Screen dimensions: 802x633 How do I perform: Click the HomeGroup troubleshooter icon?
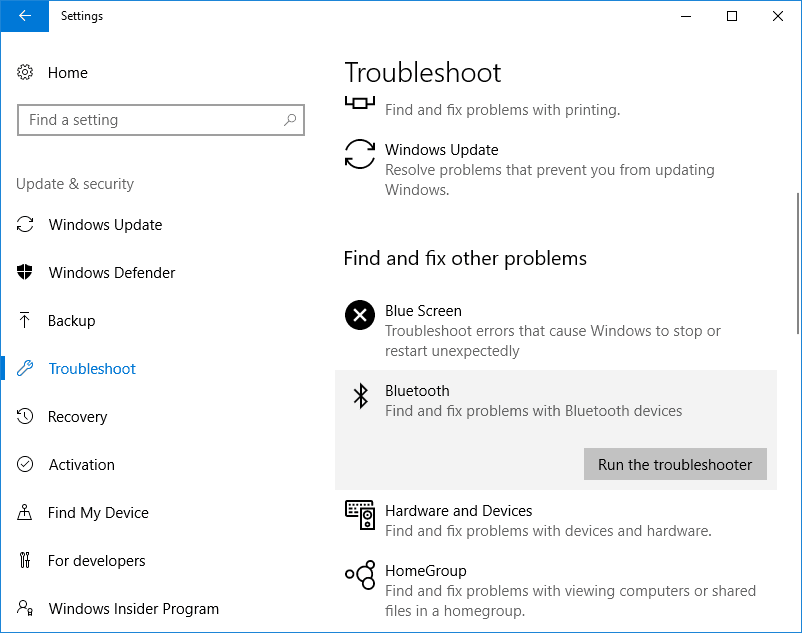(359, 575)
